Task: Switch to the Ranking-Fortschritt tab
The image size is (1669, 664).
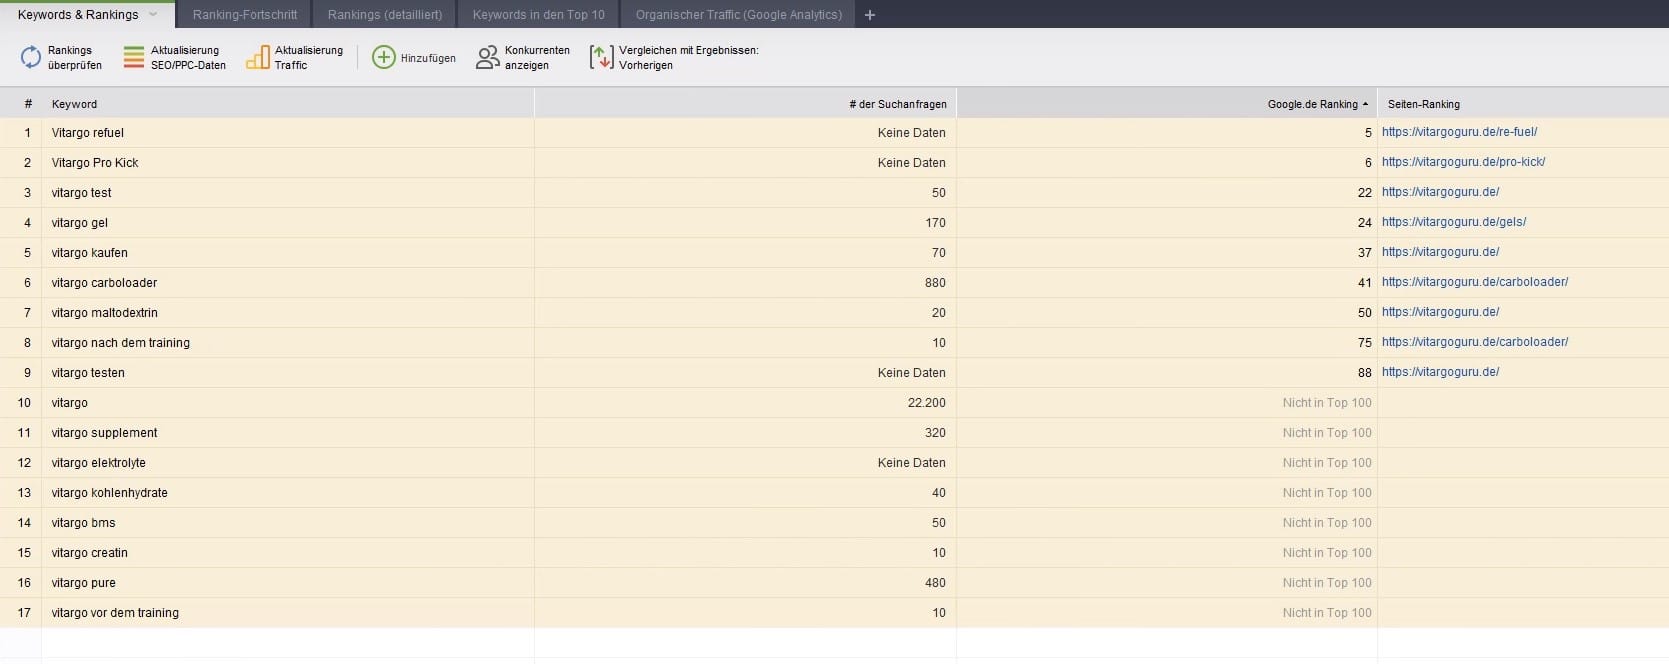Action: 245,15
